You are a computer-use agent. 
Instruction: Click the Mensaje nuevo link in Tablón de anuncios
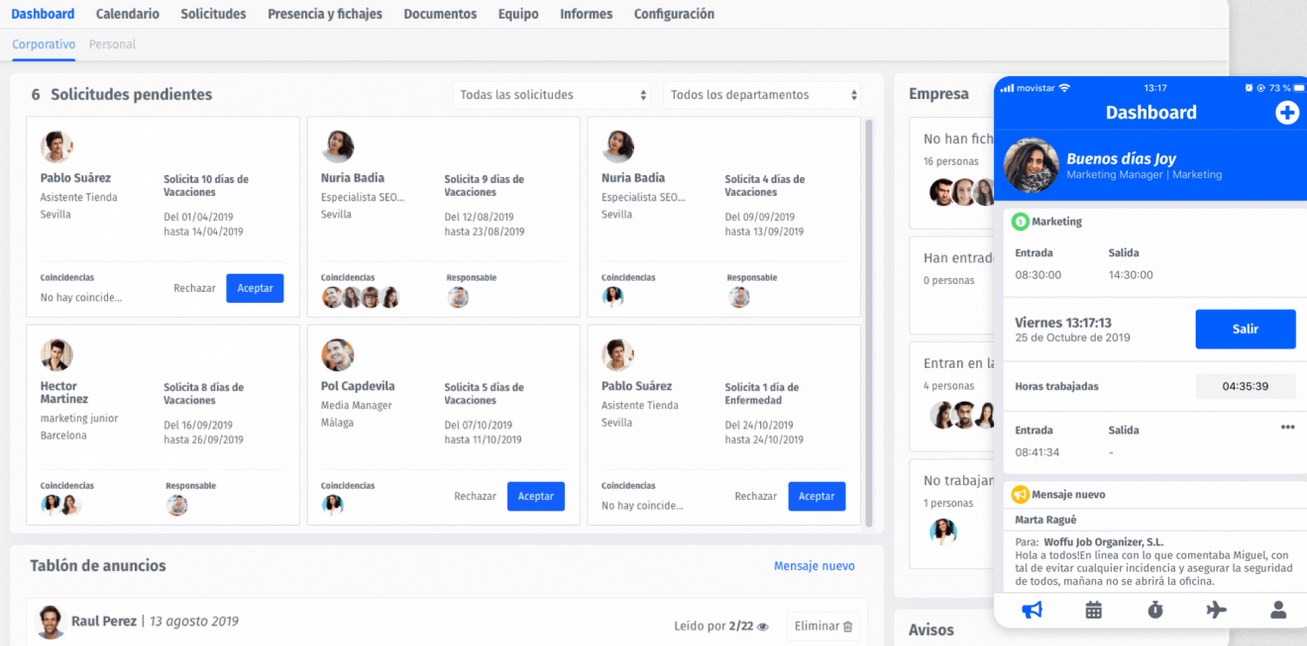click(814, 566)
